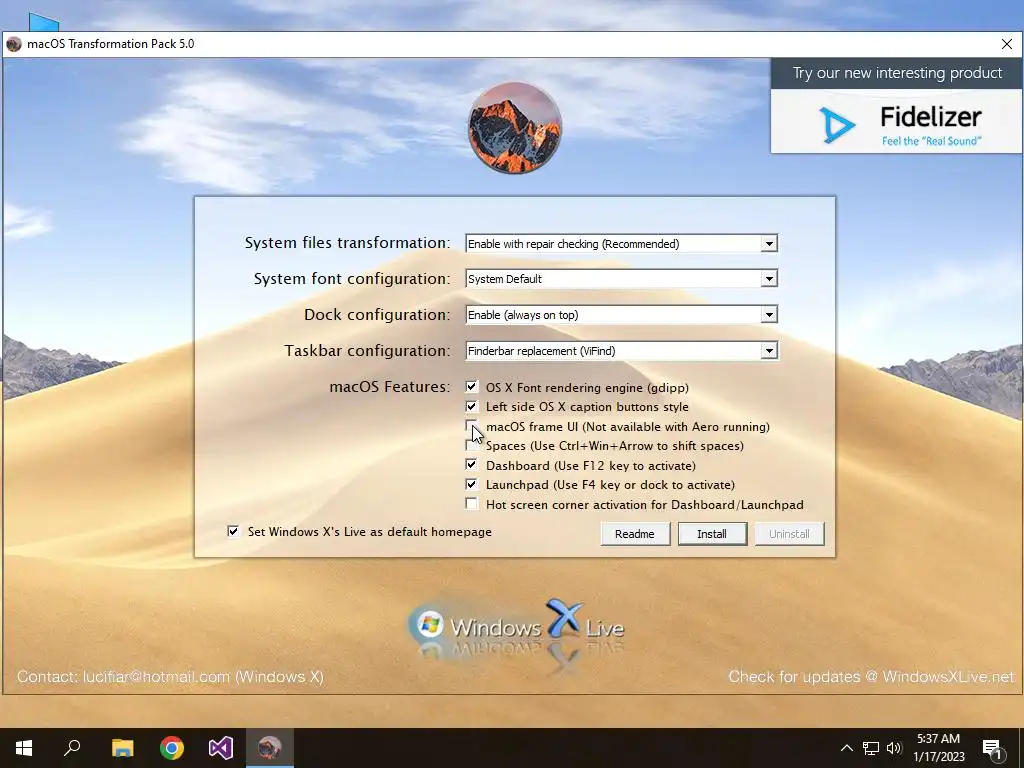This screenshot has width=1024, height=768.
Task: Open the Readme button
Action: point(635,534)
